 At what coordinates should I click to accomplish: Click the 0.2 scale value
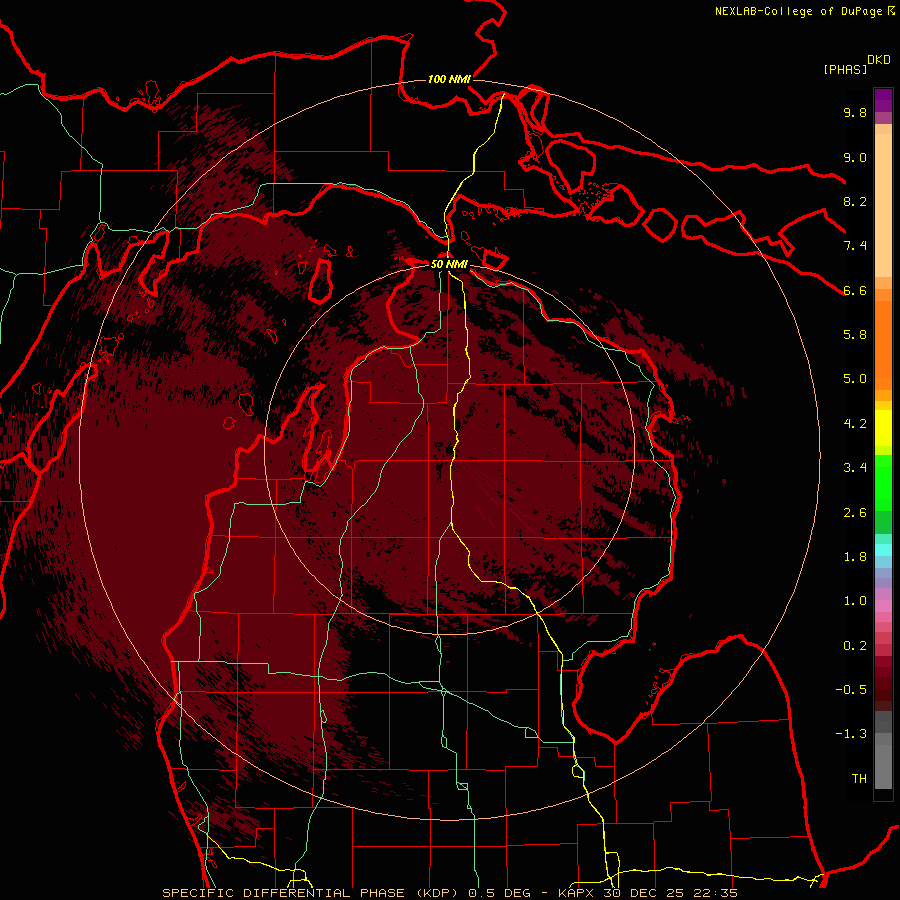(855, 646)
